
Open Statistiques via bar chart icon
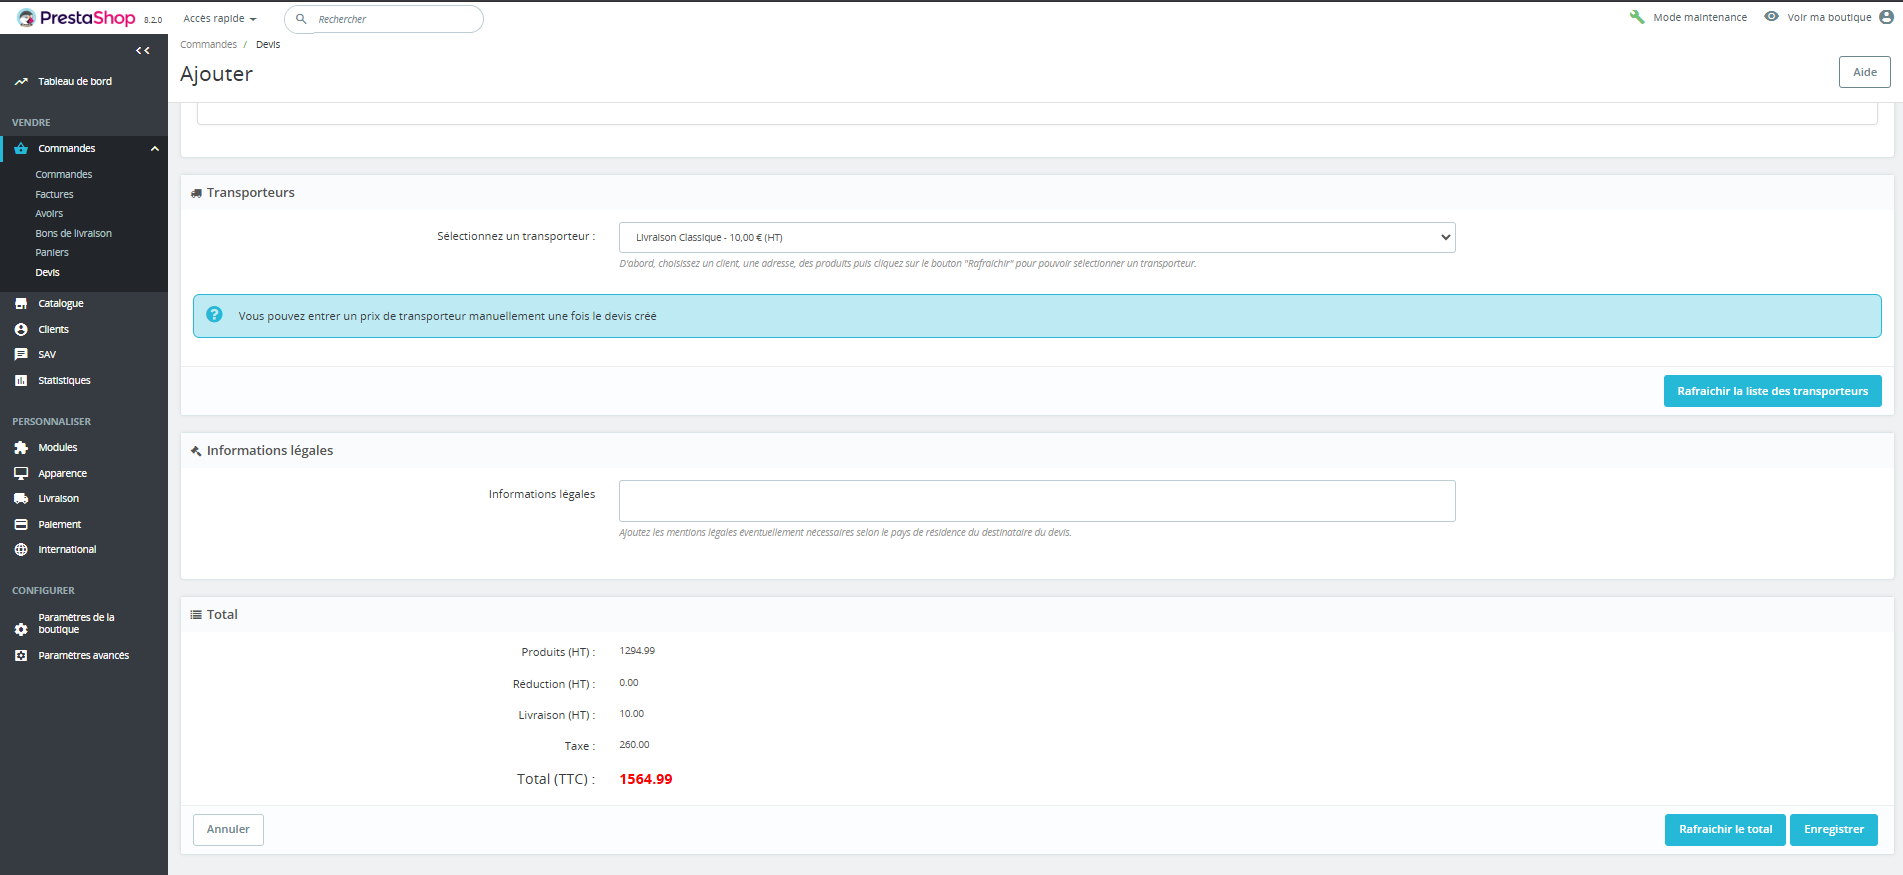tap(21, 381)
